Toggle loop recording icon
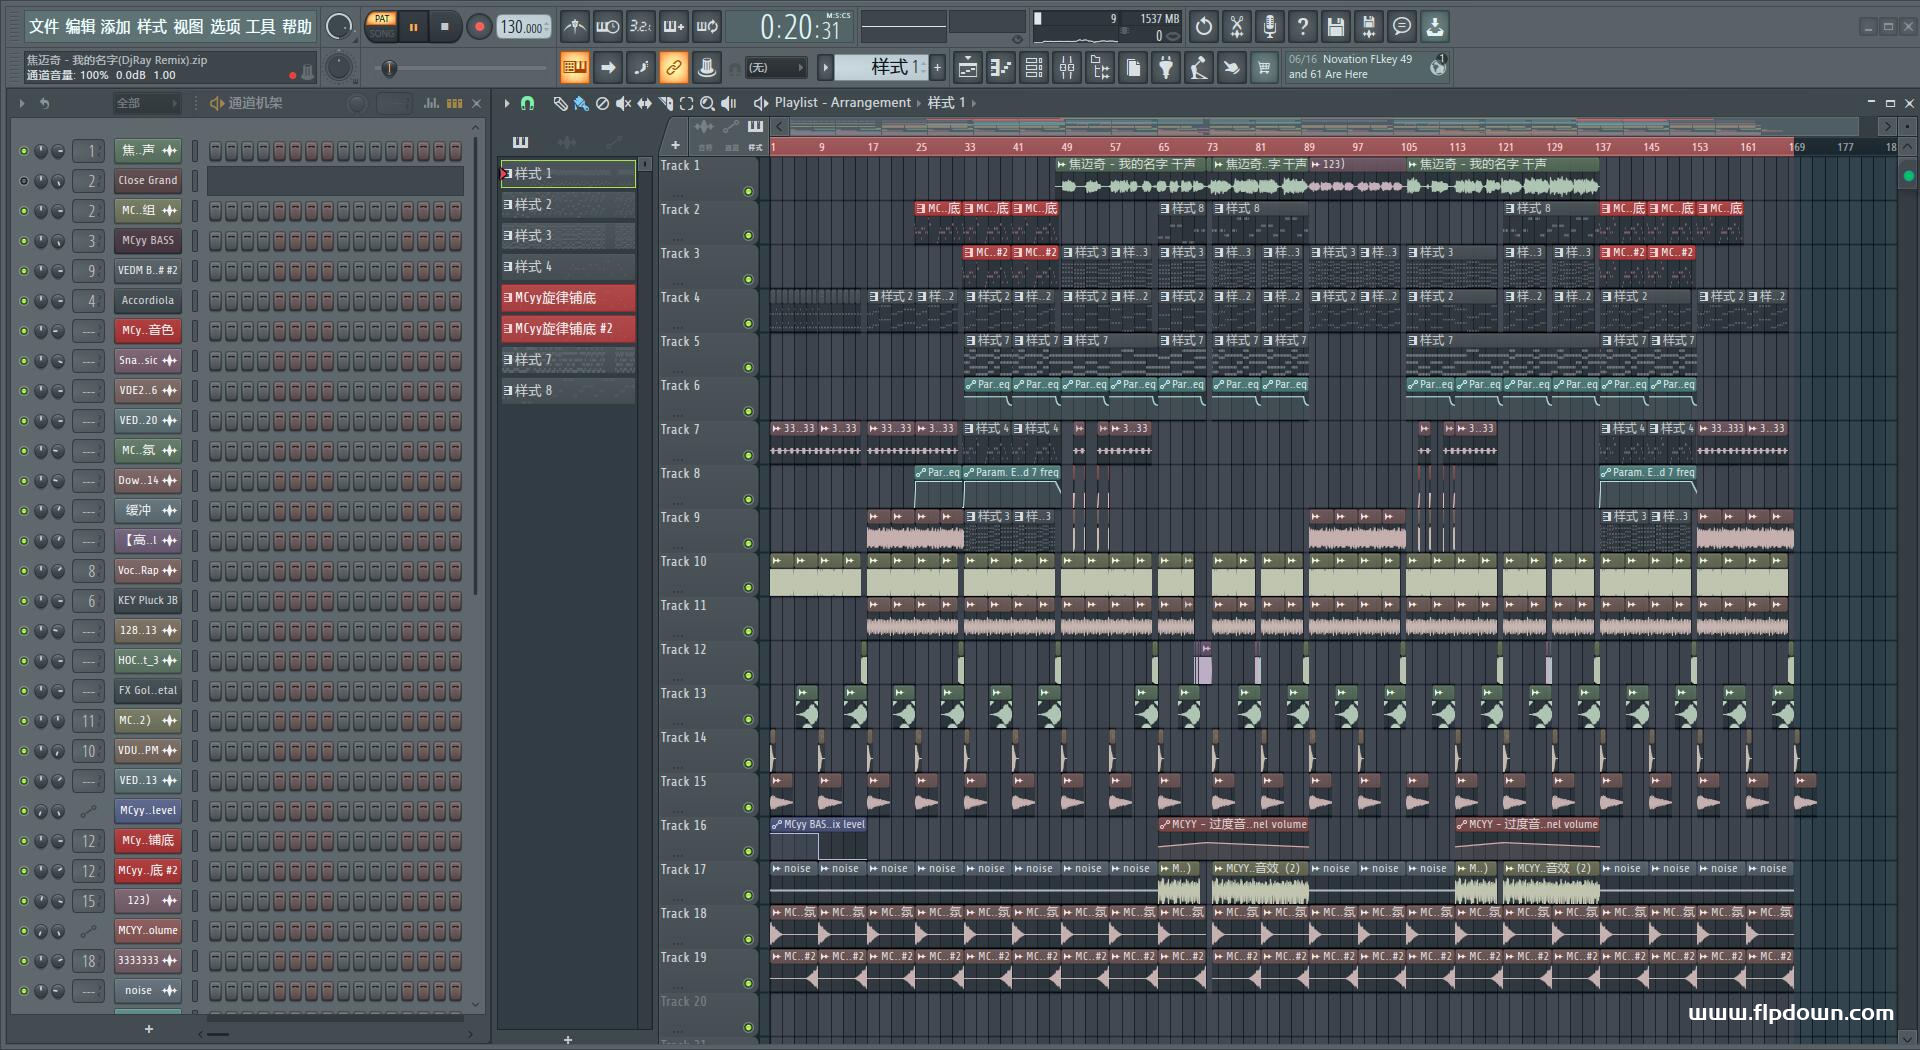1920x1050 pixels. (x=707, y=27)
